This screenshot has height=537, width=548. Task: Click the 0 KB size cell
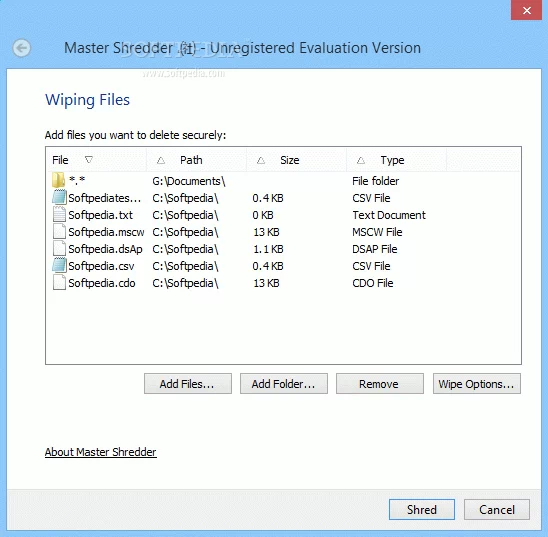(x=263, y=215)
